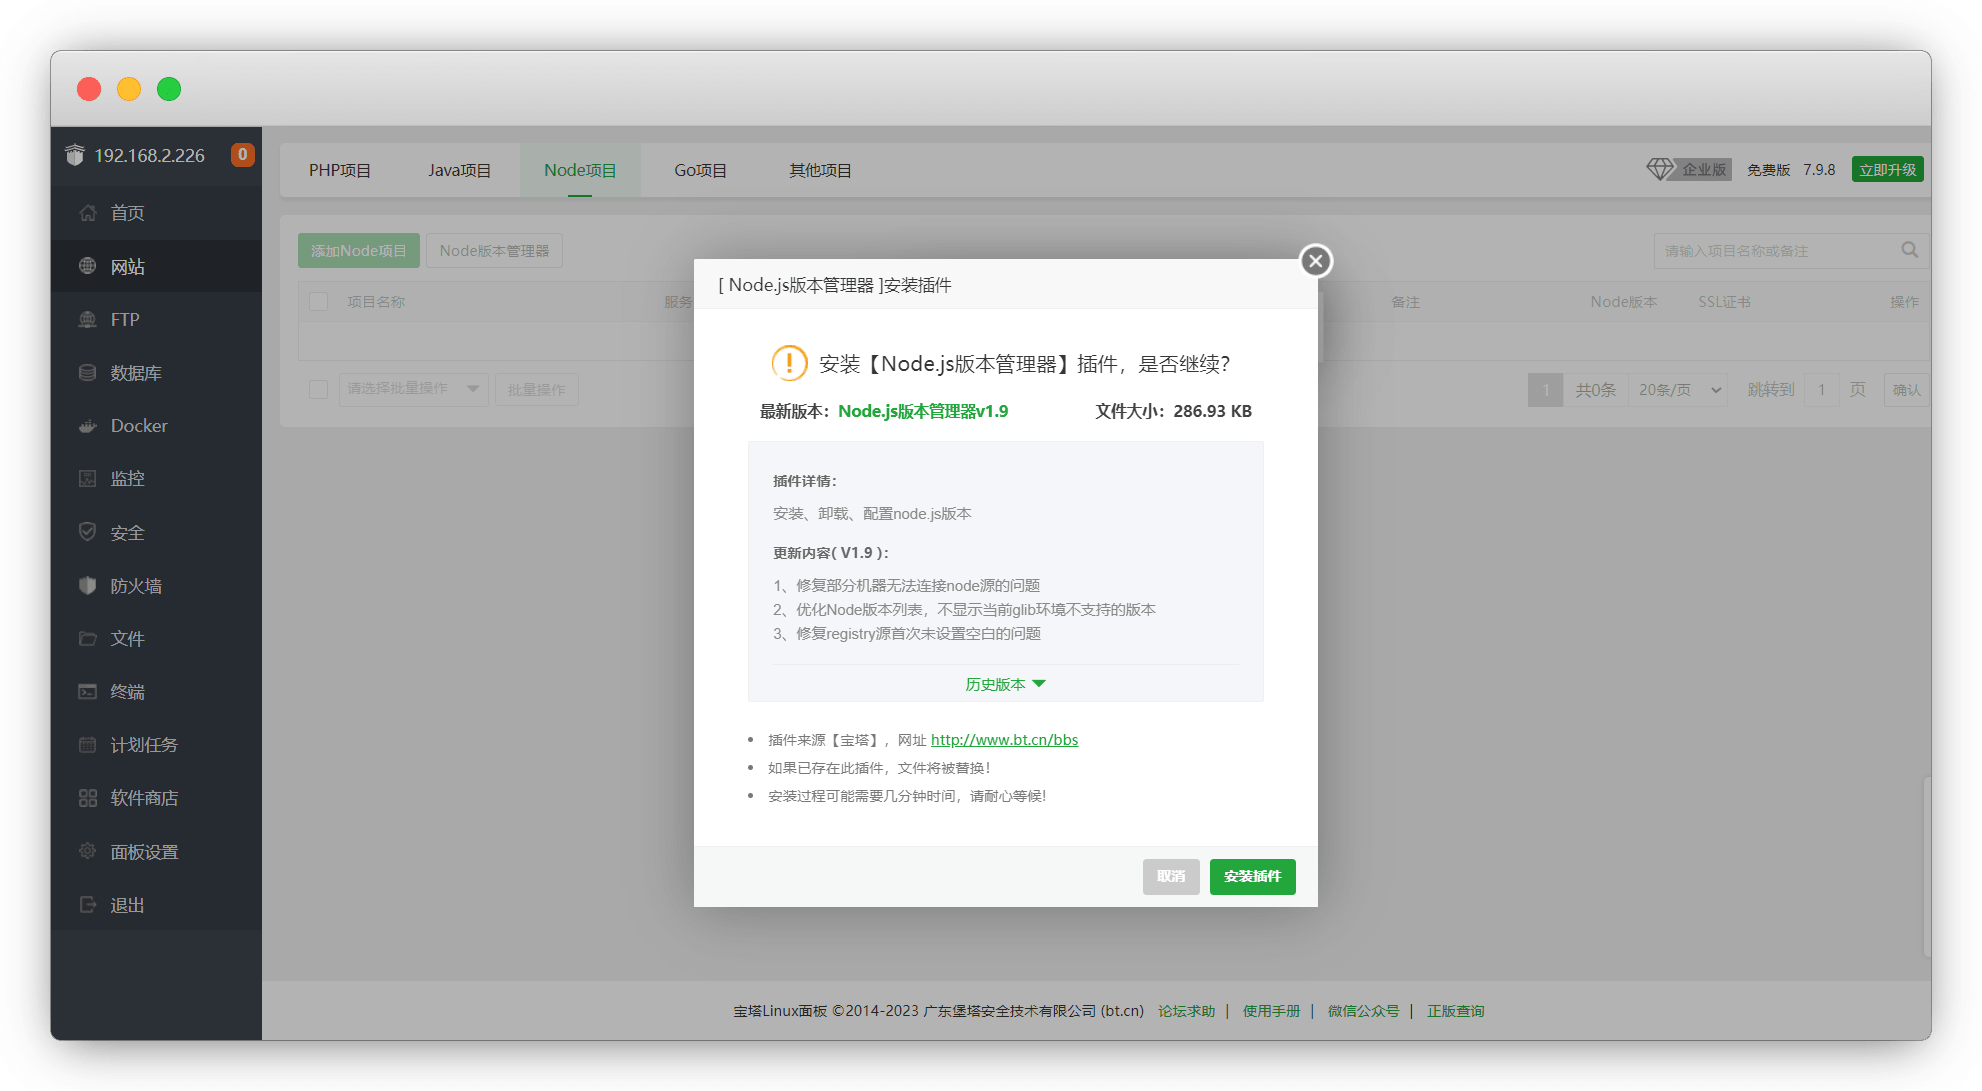
Task: Switch to the PHP项目 tab
Action: click(340, 171)
